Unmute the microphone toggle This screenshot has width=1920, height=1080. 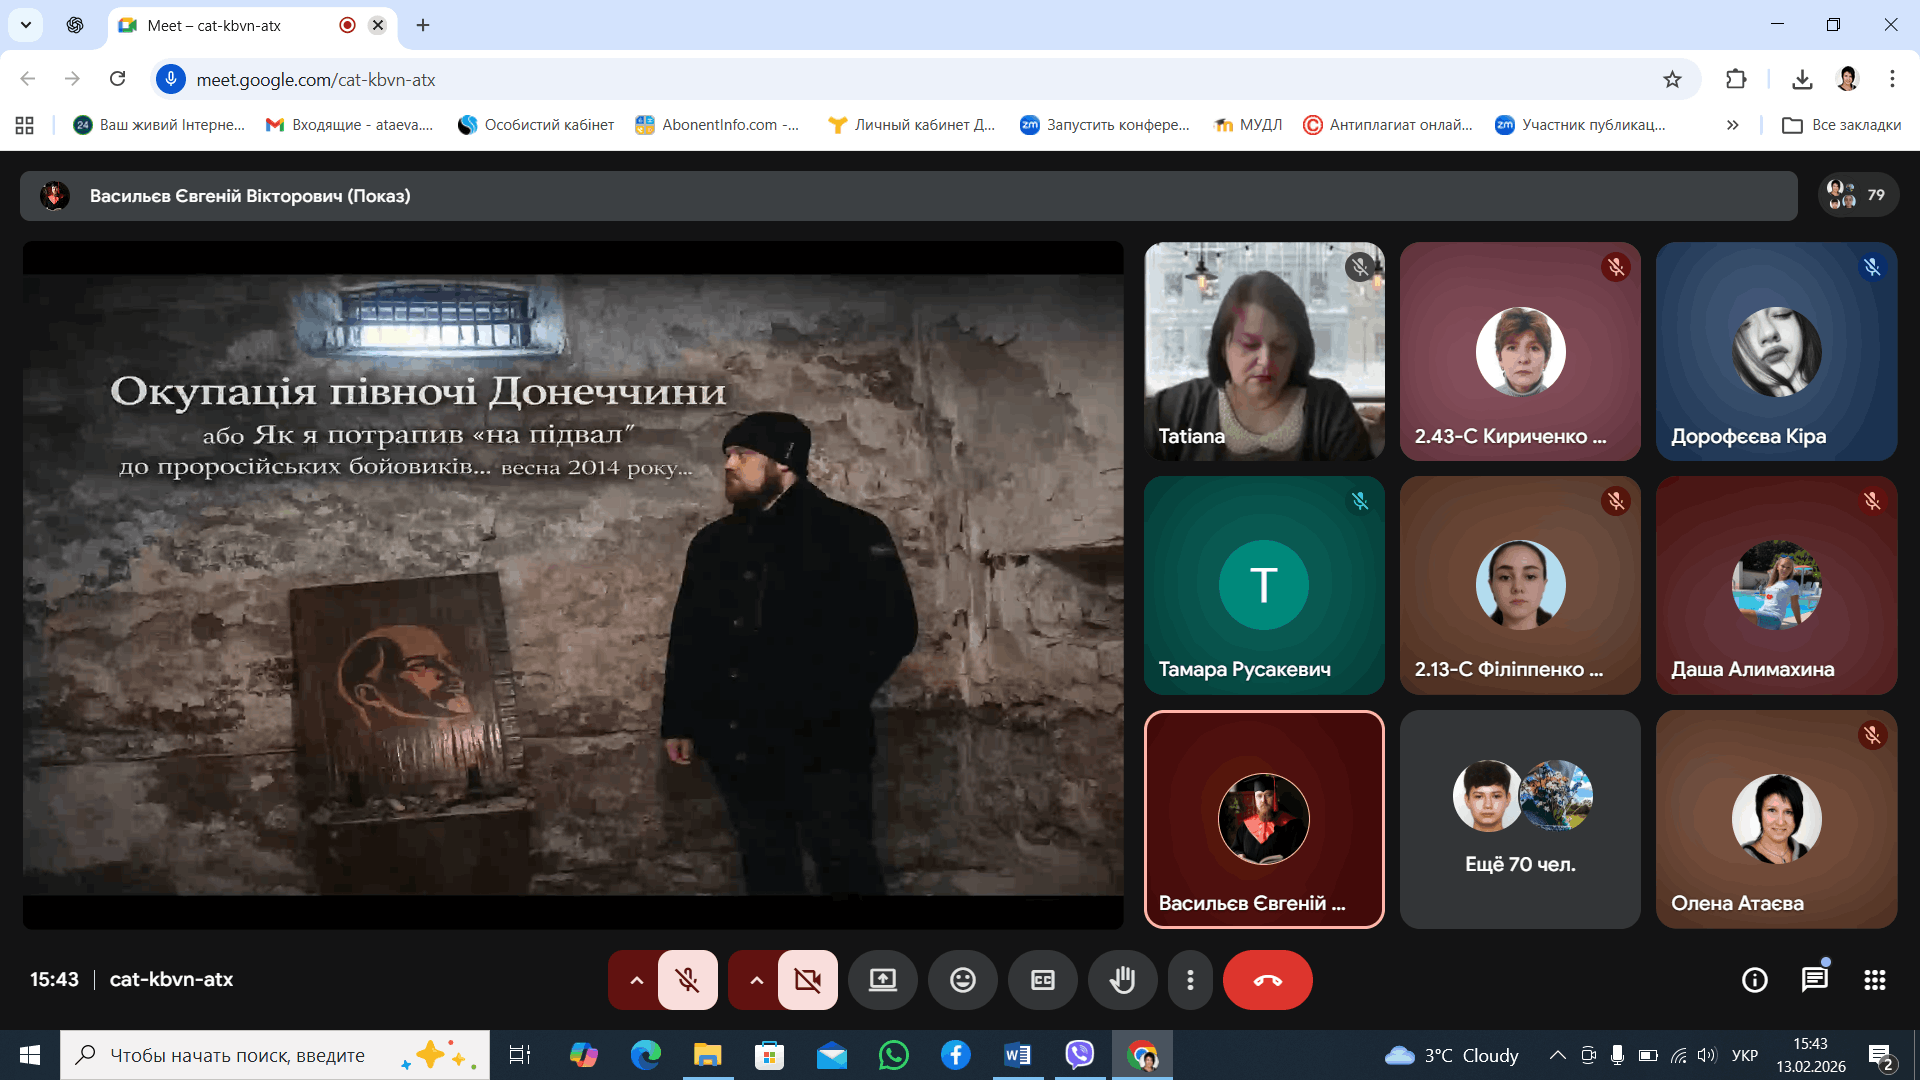click(x=687, y=980)
